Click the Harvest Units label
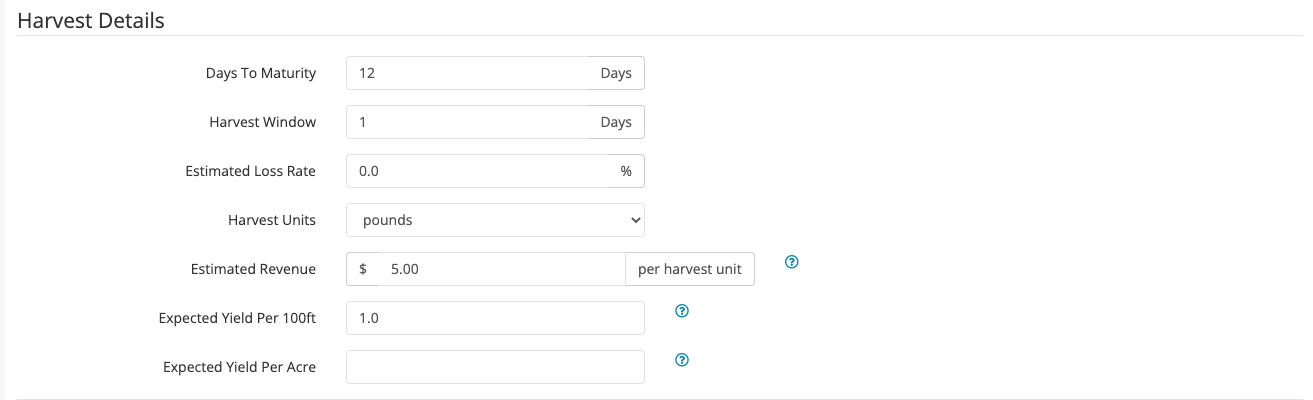The width and height of the screenshot is (1313, 400). [x=271, y=220]
